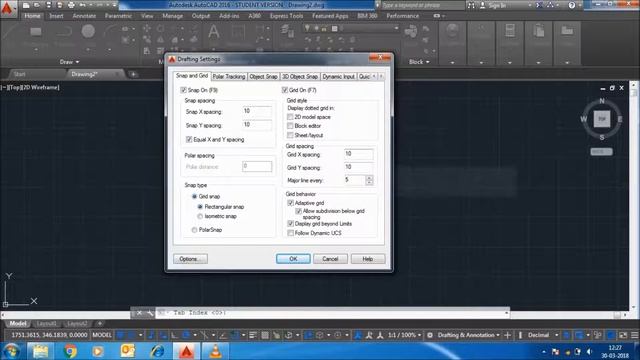
Task: Switch to the 3D Object Snap tab
Action: coord(300,77)
